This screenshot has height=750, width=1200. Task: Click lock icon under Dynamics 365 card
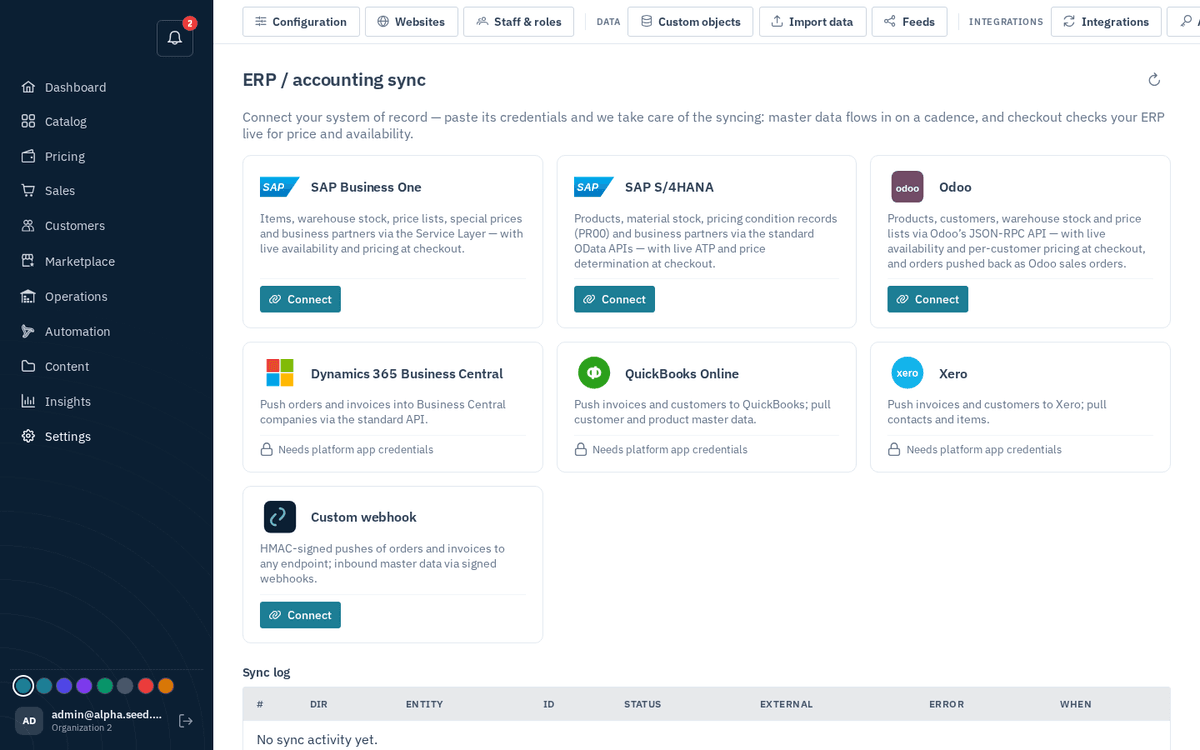[x=267, y=450]
